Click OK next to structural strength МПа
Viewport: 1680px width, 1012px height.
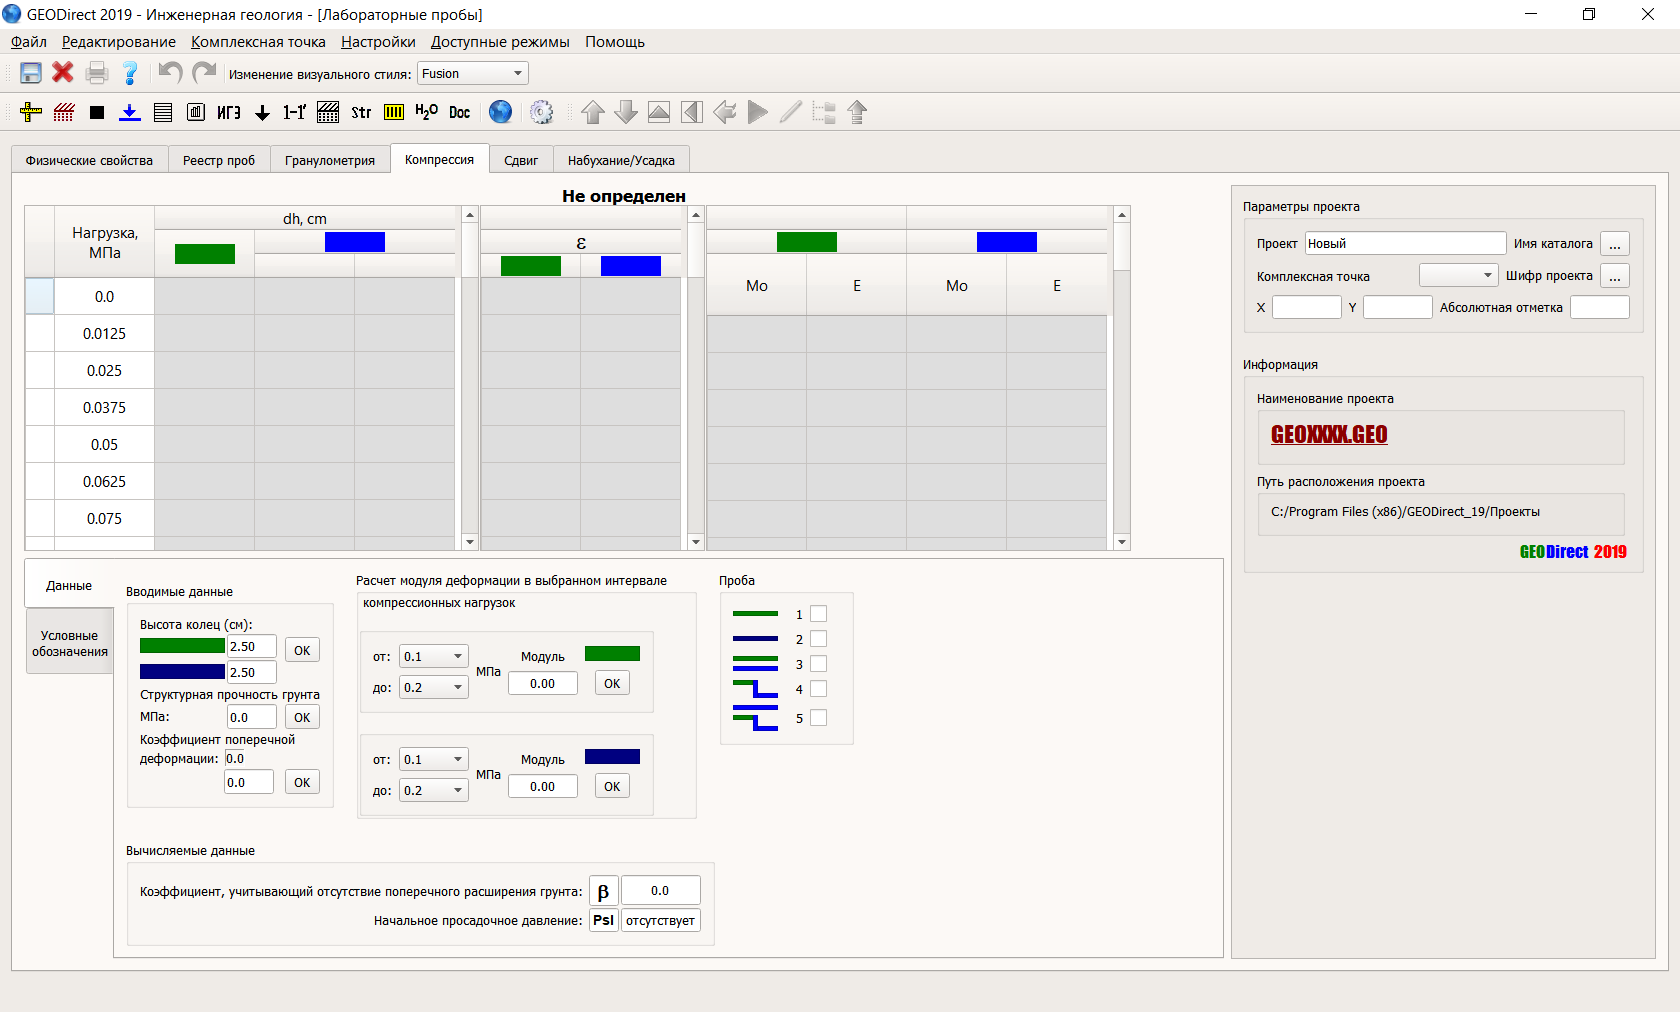click(x=302, y=717)
